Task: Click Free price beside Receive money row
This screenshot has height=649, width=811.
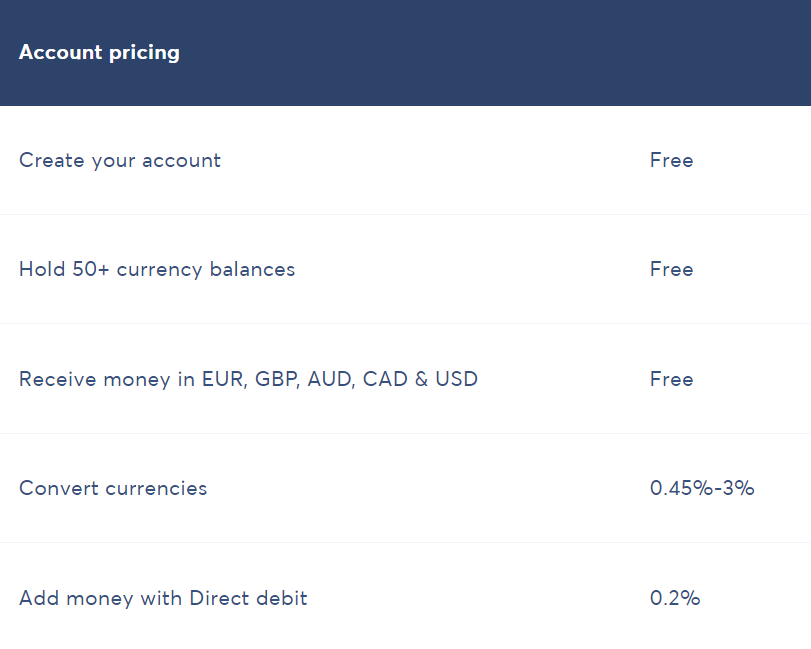Action: [671, 379]
